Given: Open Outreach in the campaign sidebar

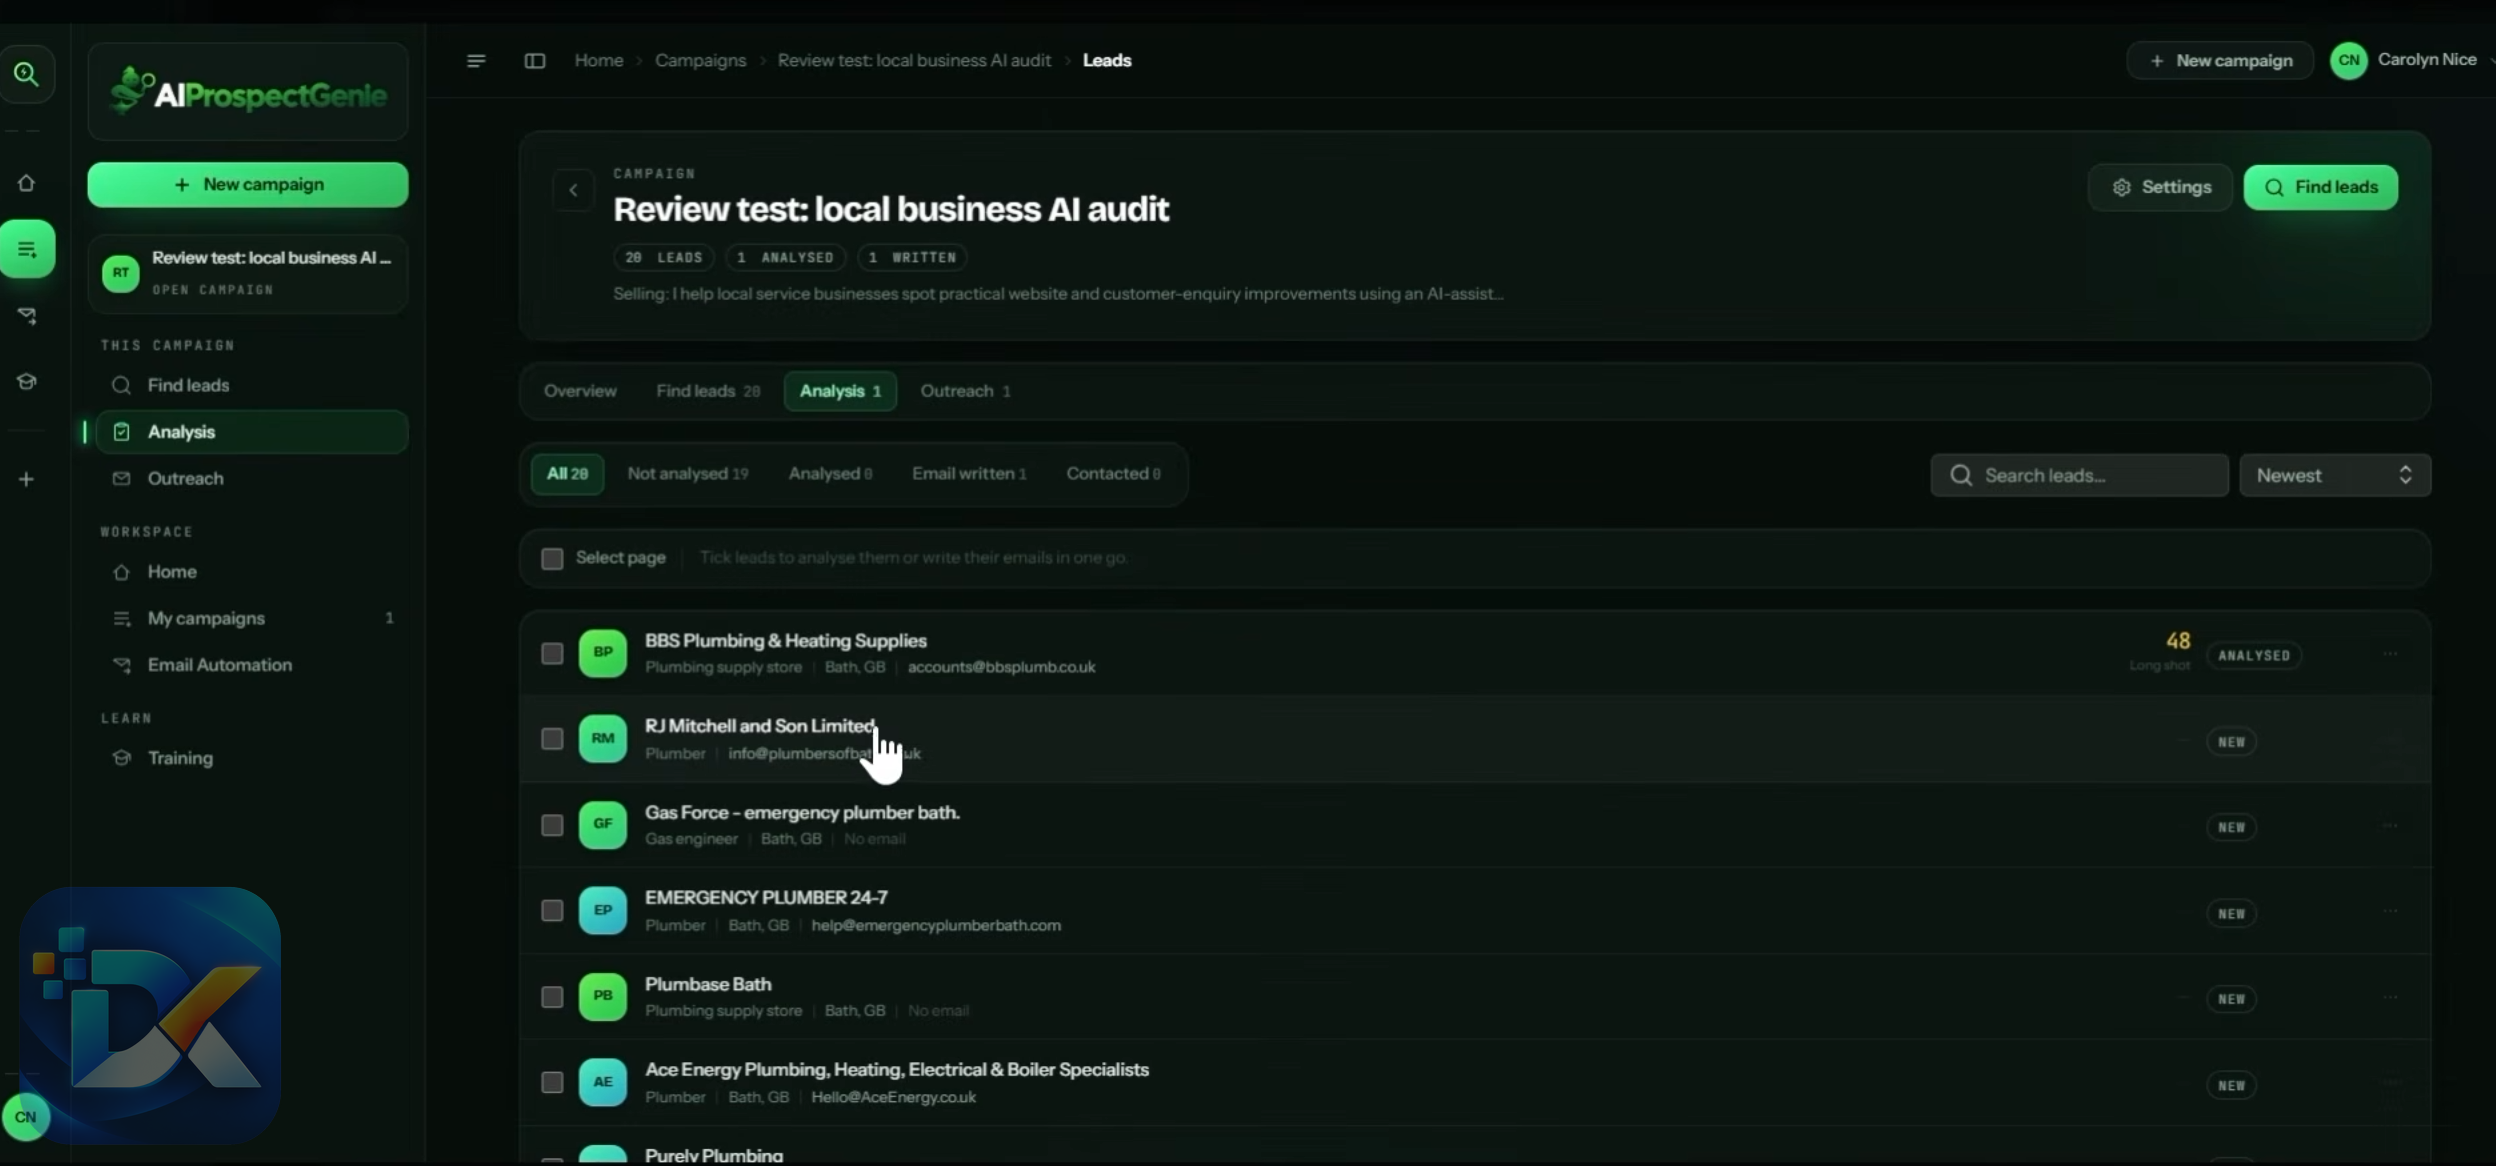Looking at the screenshot, I should (252, 479).
